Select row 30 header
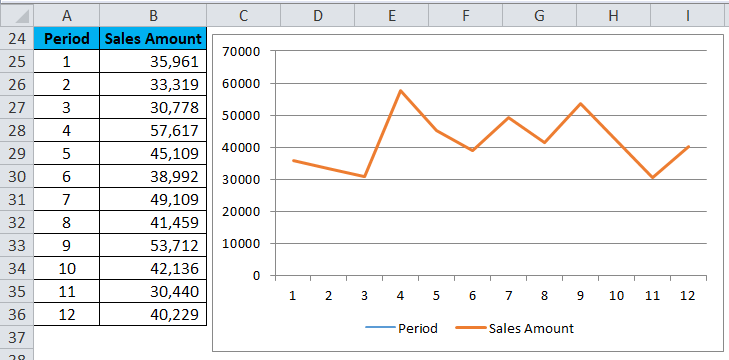Screen dimensions: 729x360 (17, 177)
